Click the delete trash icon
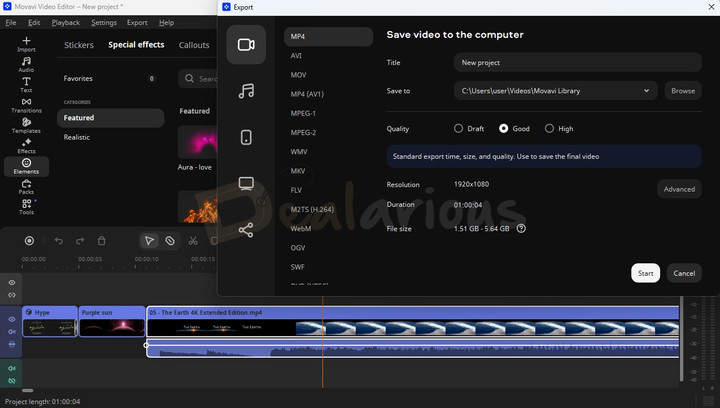720x408 pixels. (101, 240)
